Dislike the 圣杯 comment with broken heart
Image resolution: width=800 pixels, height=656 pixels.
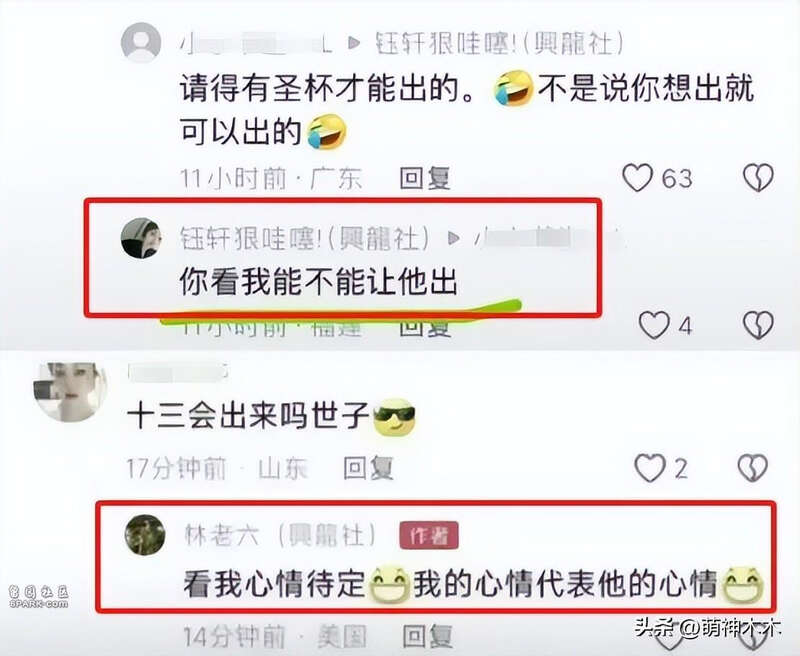pyautogui.click(x=758, y=178)
